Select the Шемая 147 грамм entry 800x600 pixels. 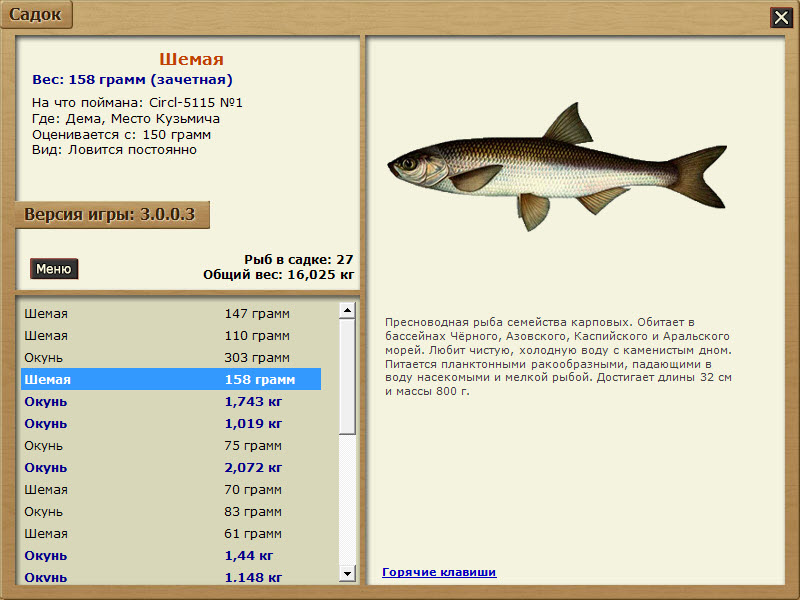[171, 314]
